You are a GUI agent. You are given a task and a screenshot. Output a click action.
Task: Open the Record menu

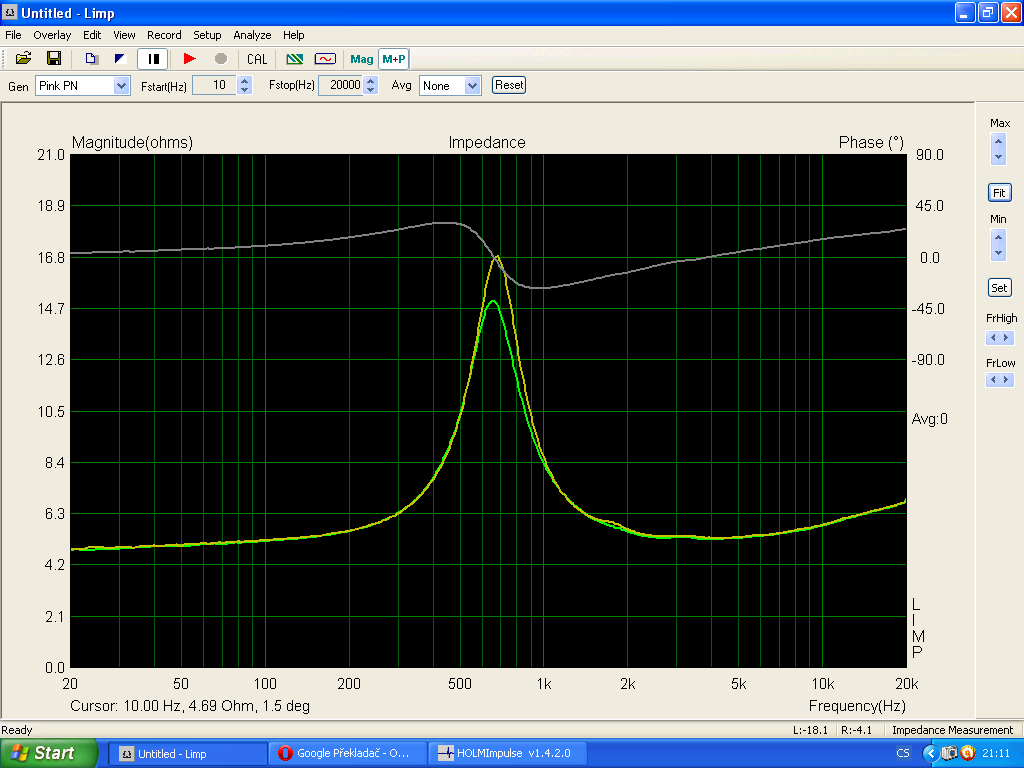click(x=164, y=35)
